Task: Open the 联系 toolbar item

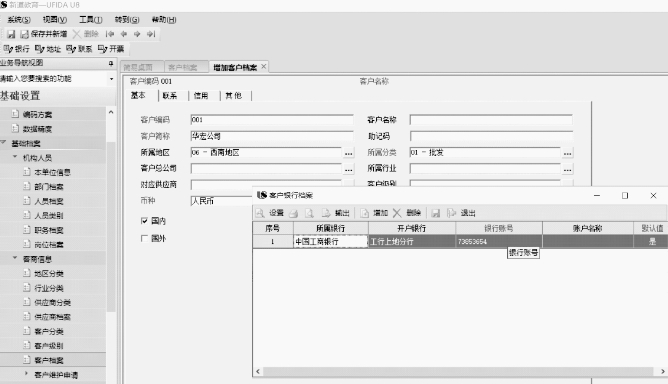Action: point(79,49)
